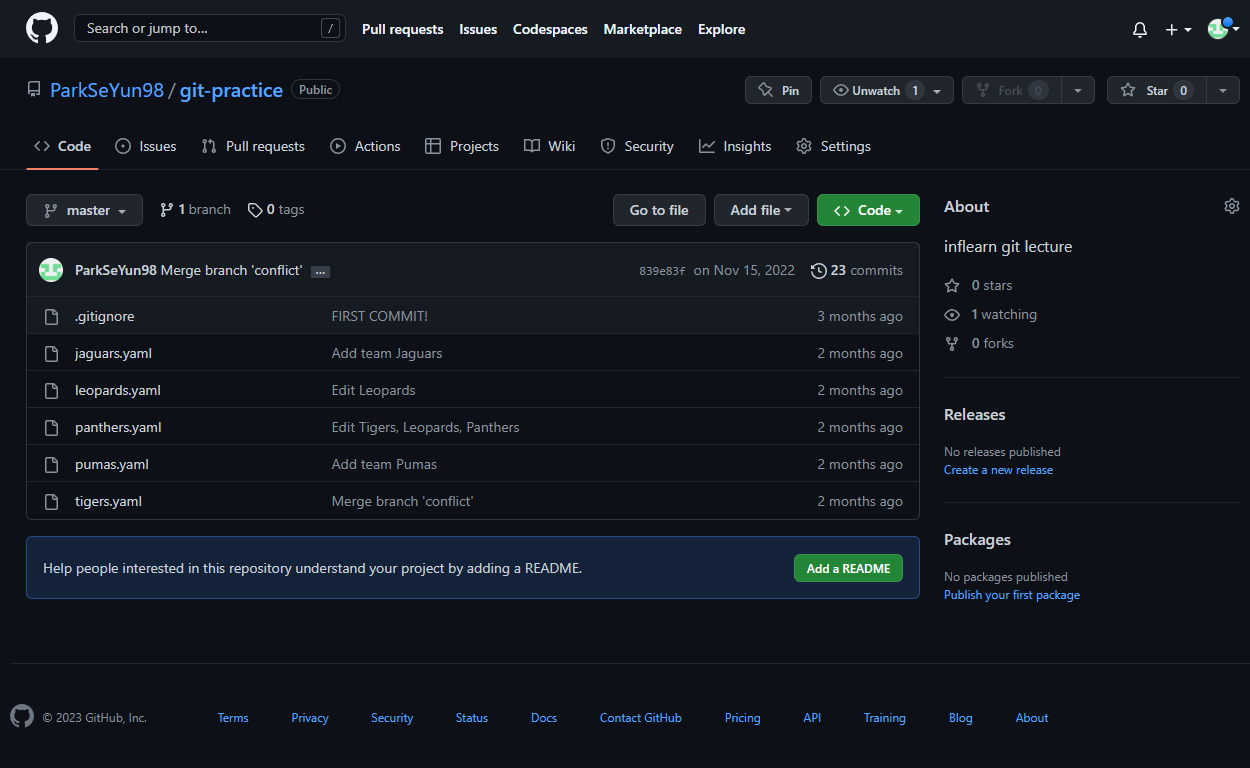This screenshot has width=1250, height=768.
Task: Click the footer GitHub mark icon
Action: [22, 716]
